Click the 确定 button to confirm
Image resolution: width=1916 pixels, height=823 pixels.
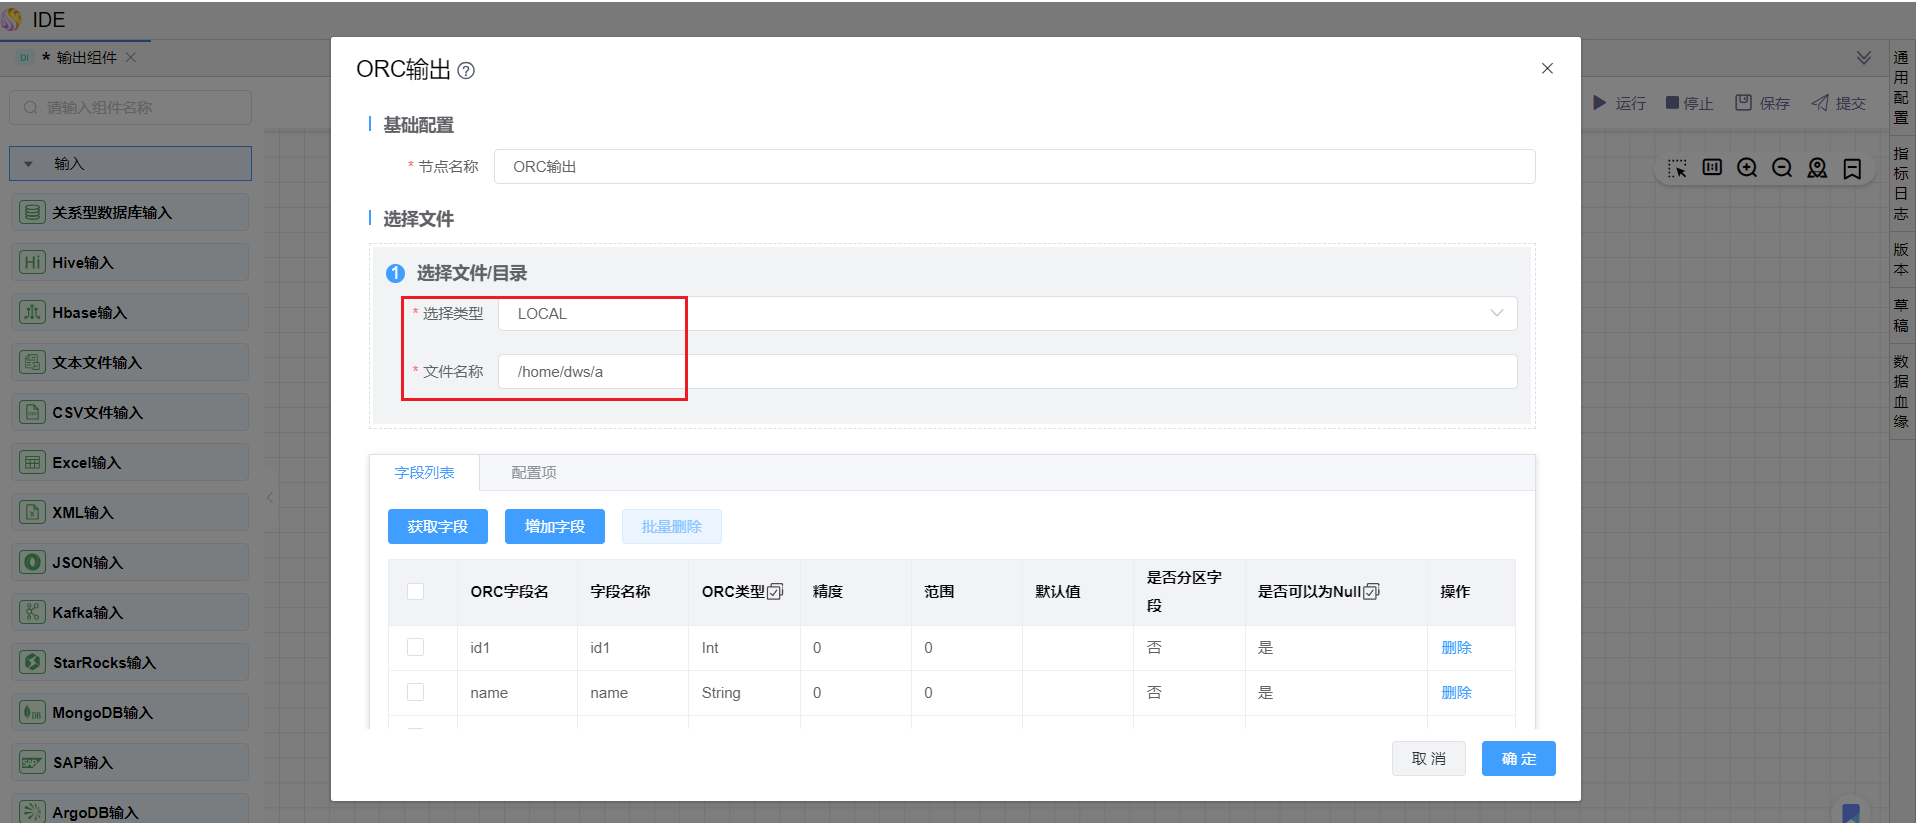click(x=1518, y=759)
